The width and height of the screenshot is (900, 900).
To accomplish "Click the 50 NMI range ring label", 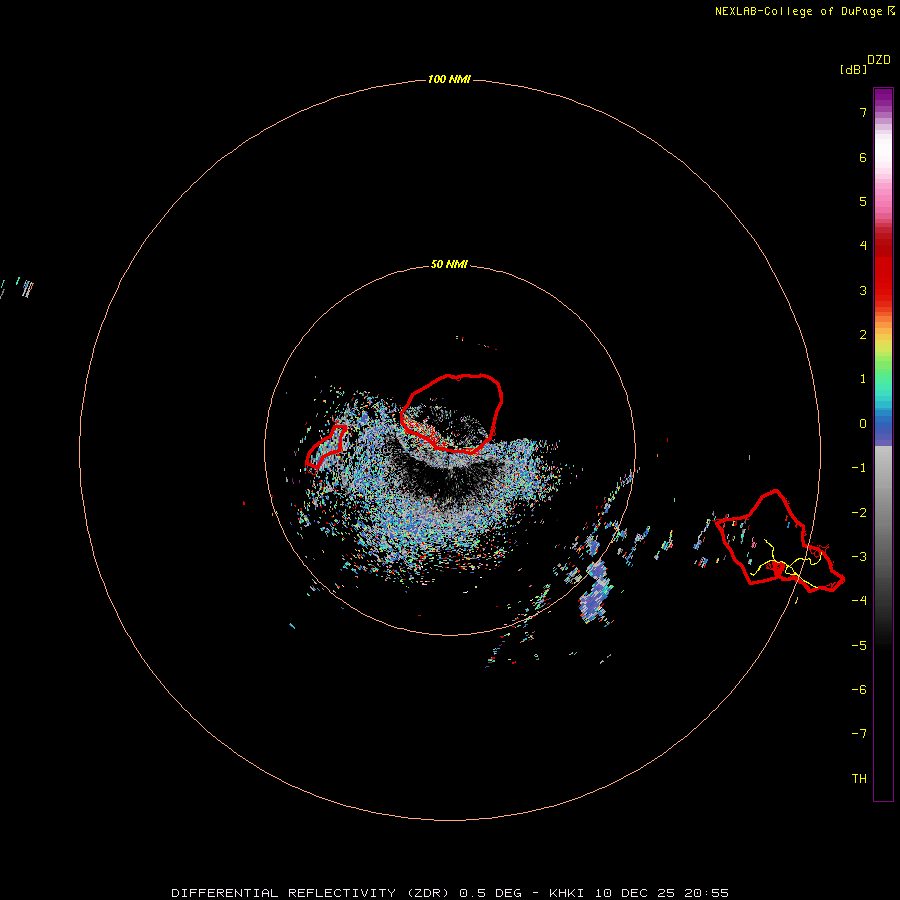I will tap(449, 264).
